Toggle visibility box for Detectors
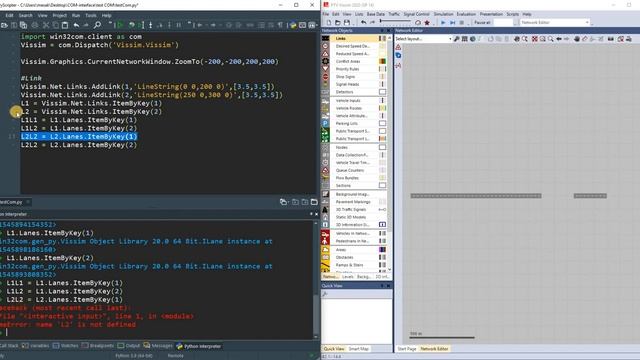This screenshot has height=360, width=640. pos(382,92)
